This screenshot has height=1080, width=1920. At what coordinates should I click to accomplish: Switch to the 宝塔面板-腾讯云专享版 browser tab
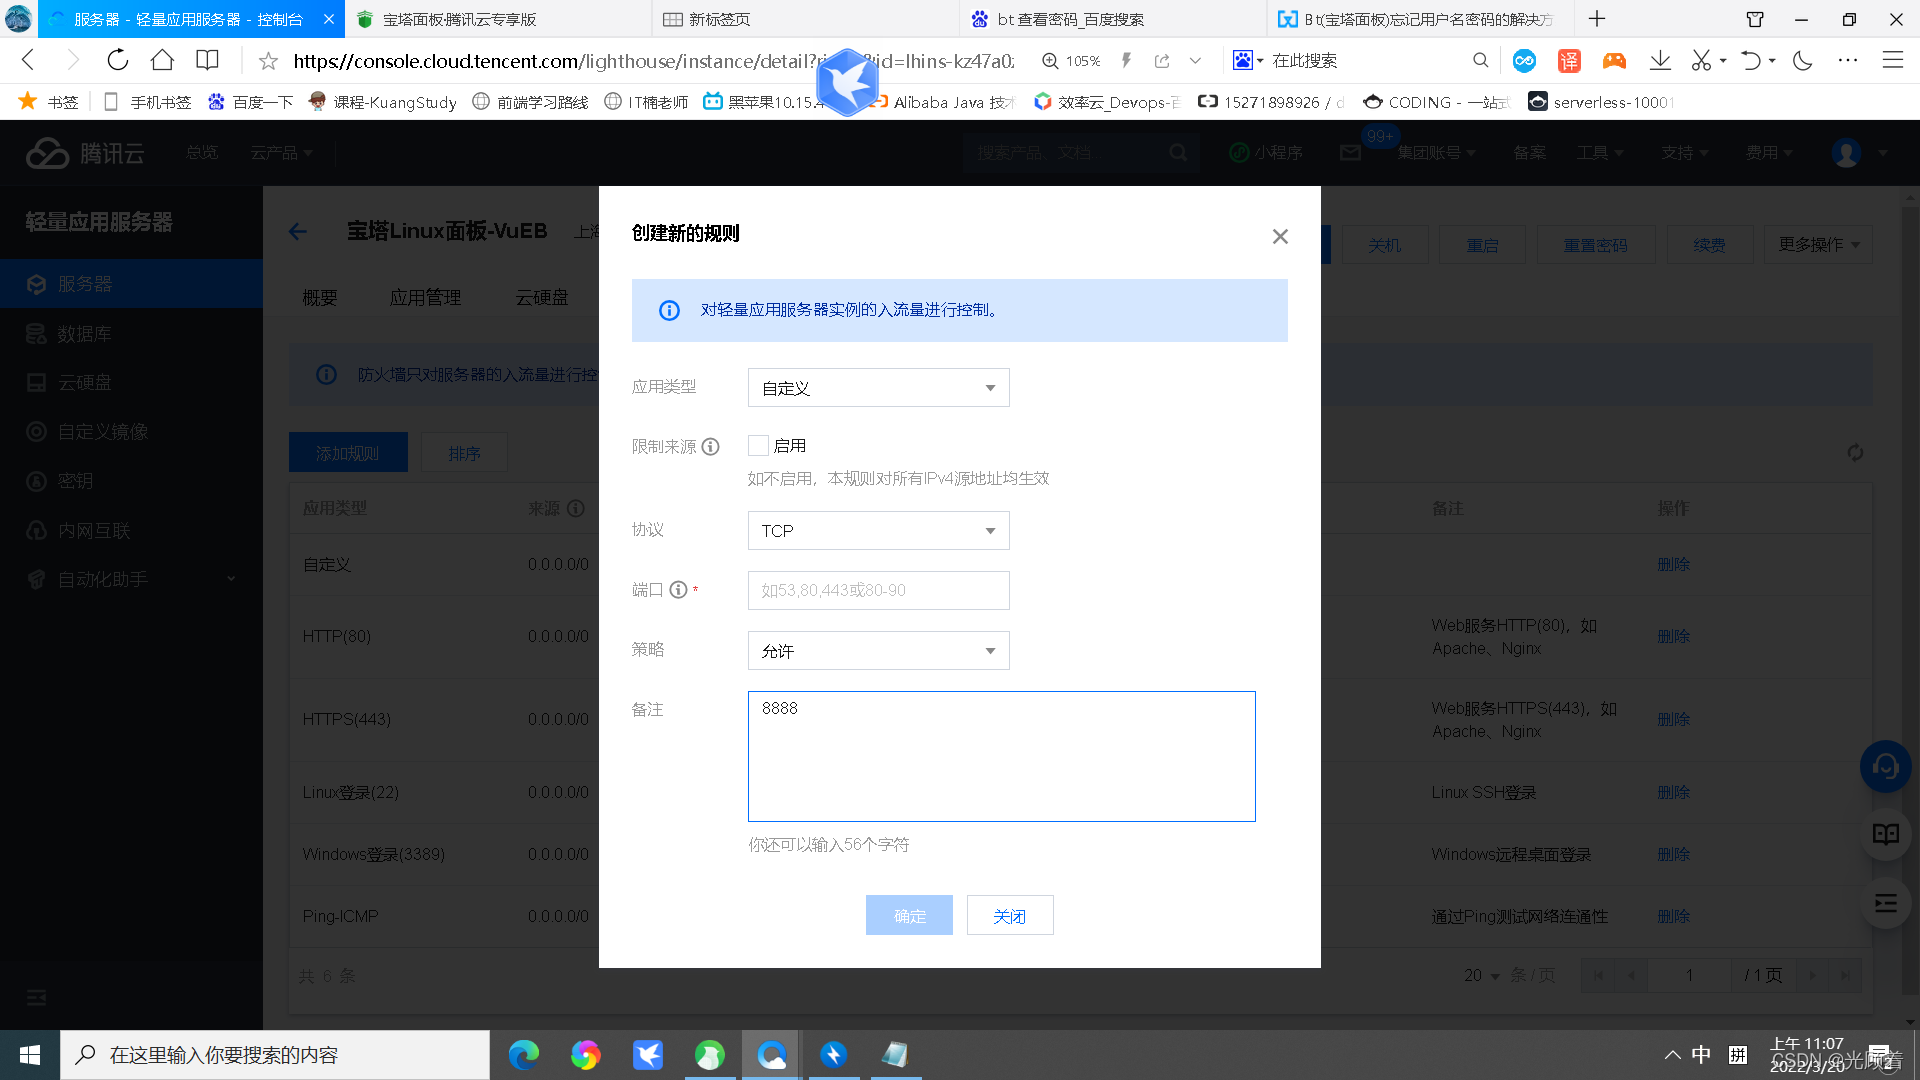pyautogui.click(x=460, y=19)
